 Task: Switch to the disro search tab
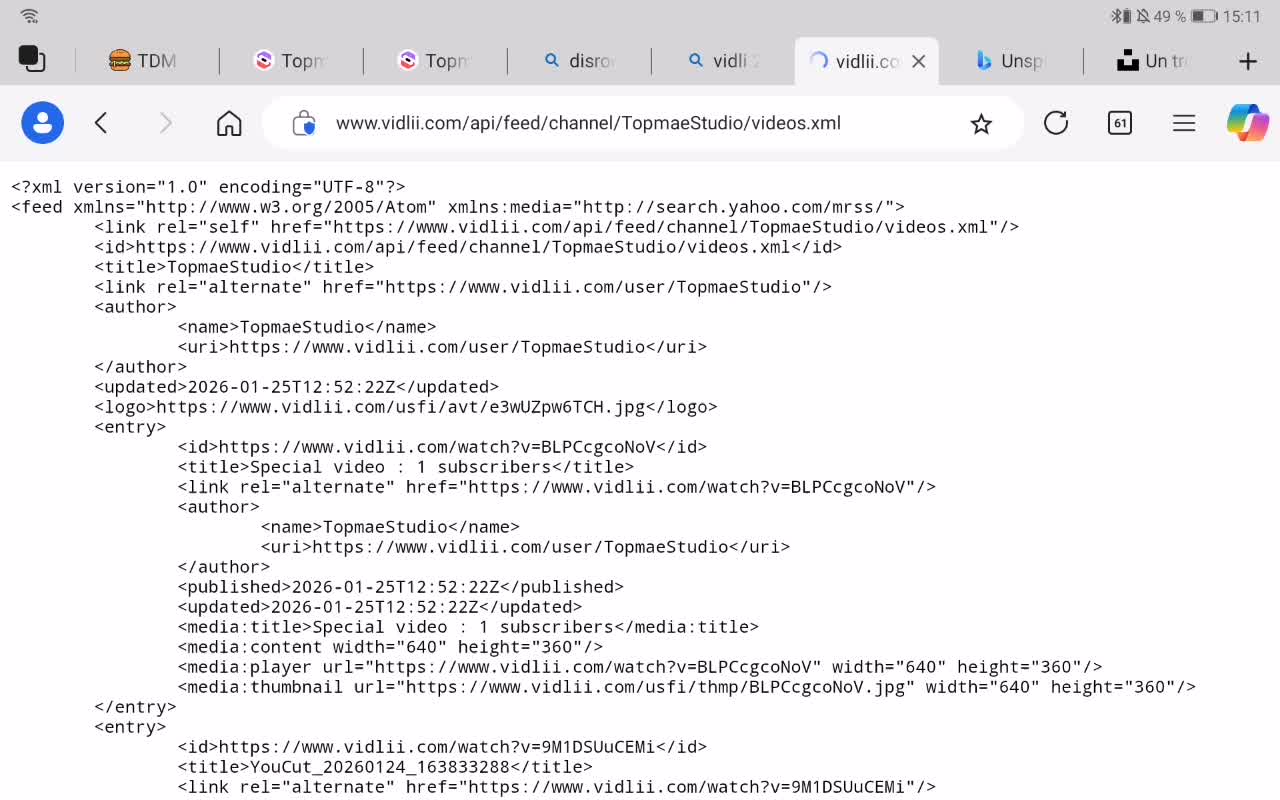point(579,61)
